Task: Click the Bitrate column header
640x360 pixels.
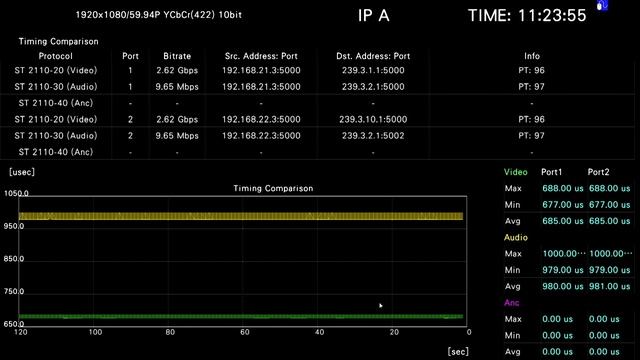Action: 177,56
